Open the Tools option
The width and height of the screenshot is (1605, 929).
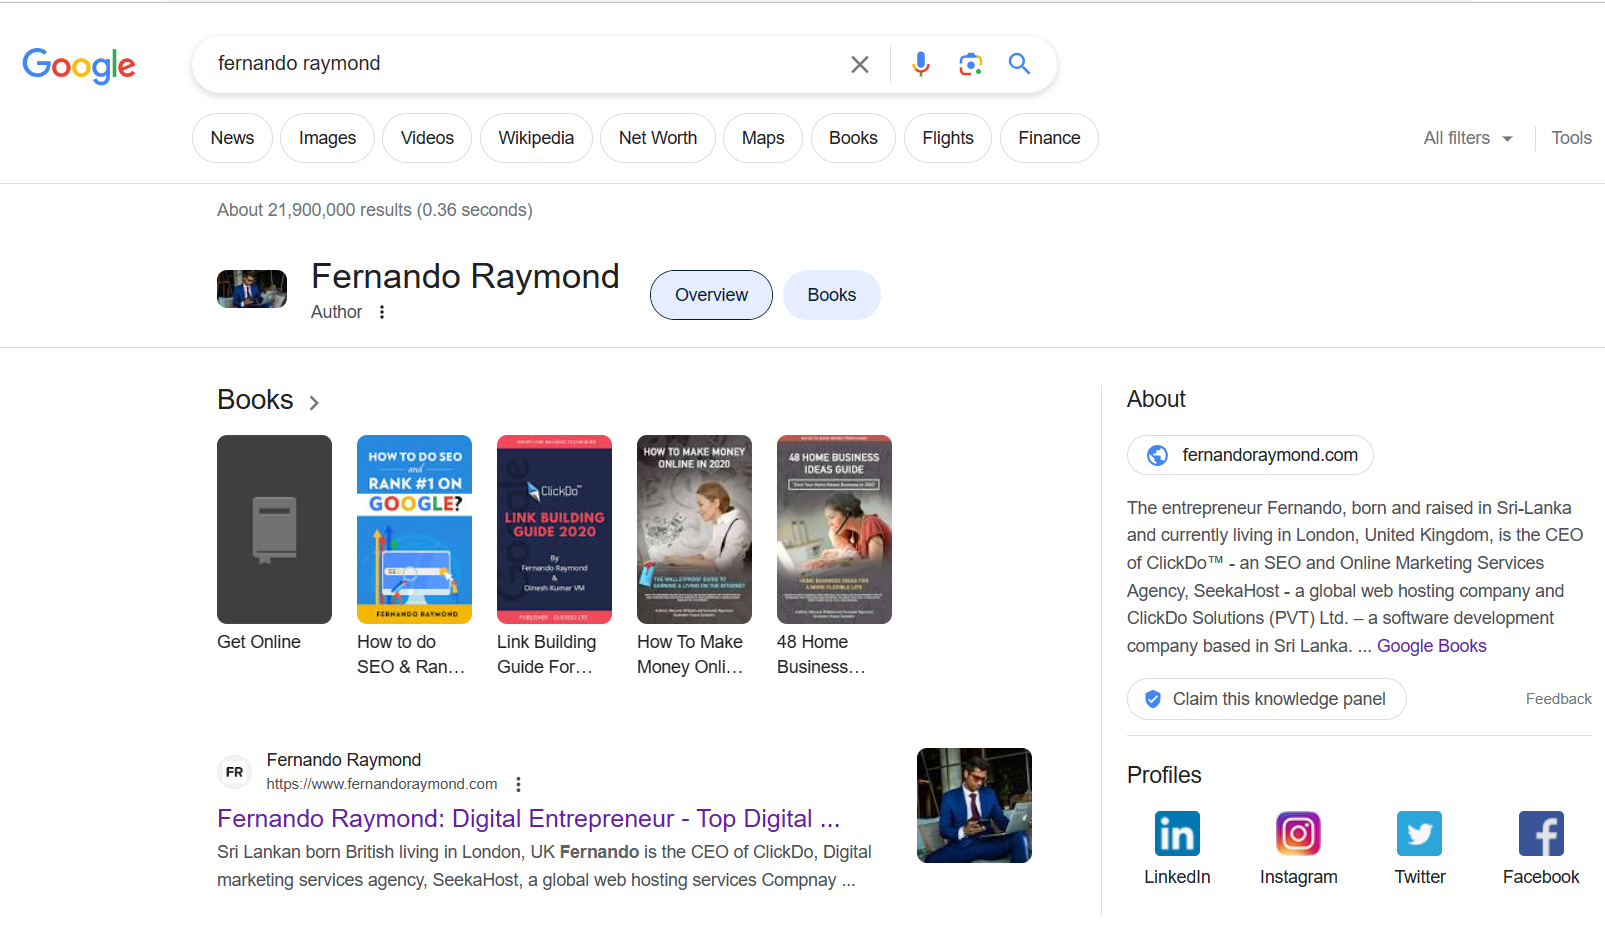(x=1571, y=138)
